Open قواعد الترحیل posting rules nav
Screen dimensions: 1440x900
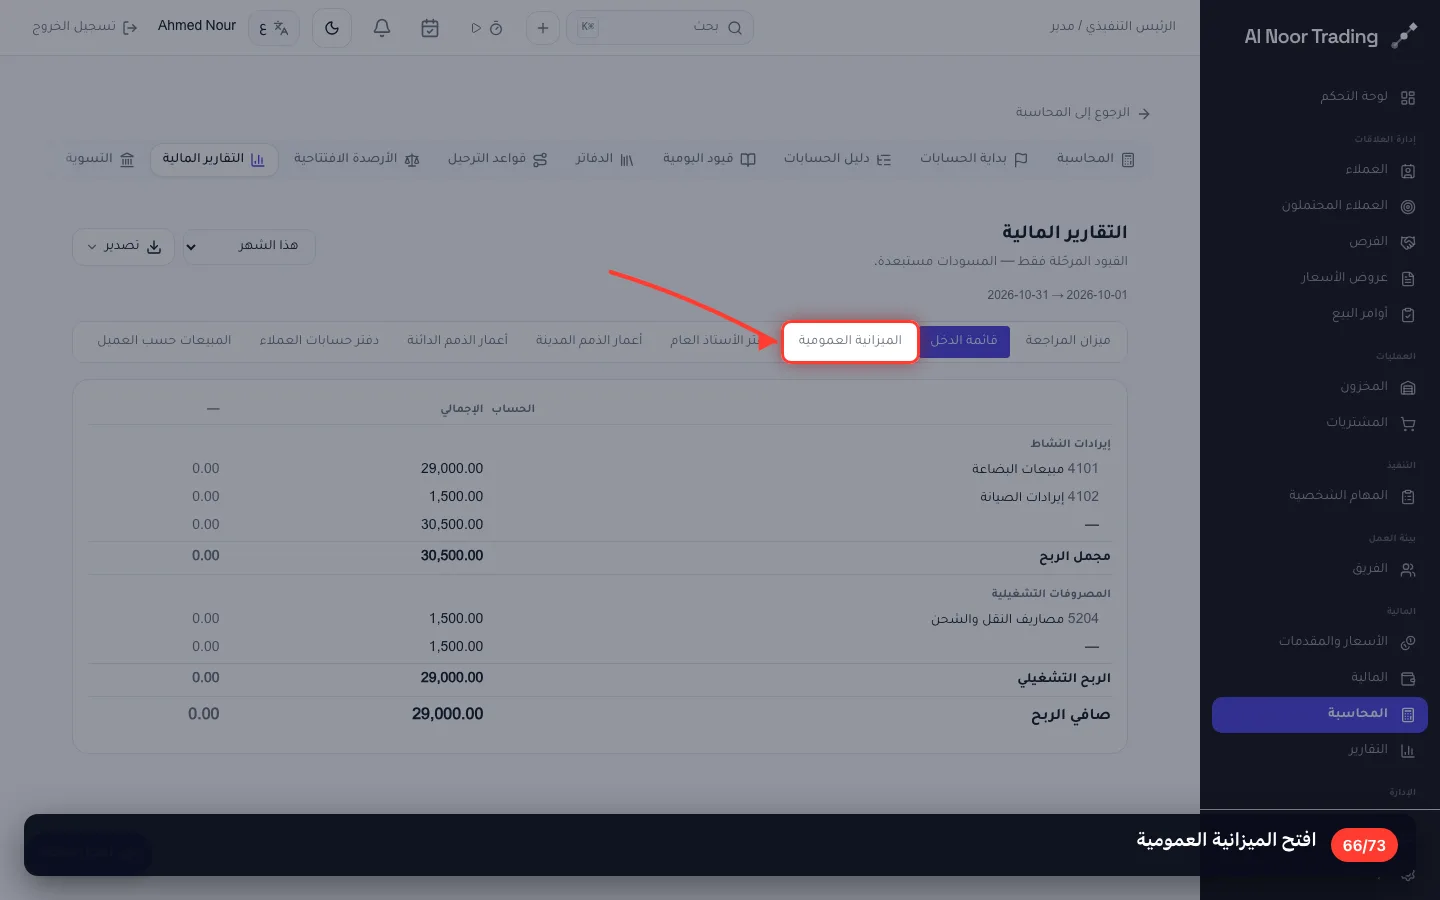pyautogui.click(x=497, y=159)
